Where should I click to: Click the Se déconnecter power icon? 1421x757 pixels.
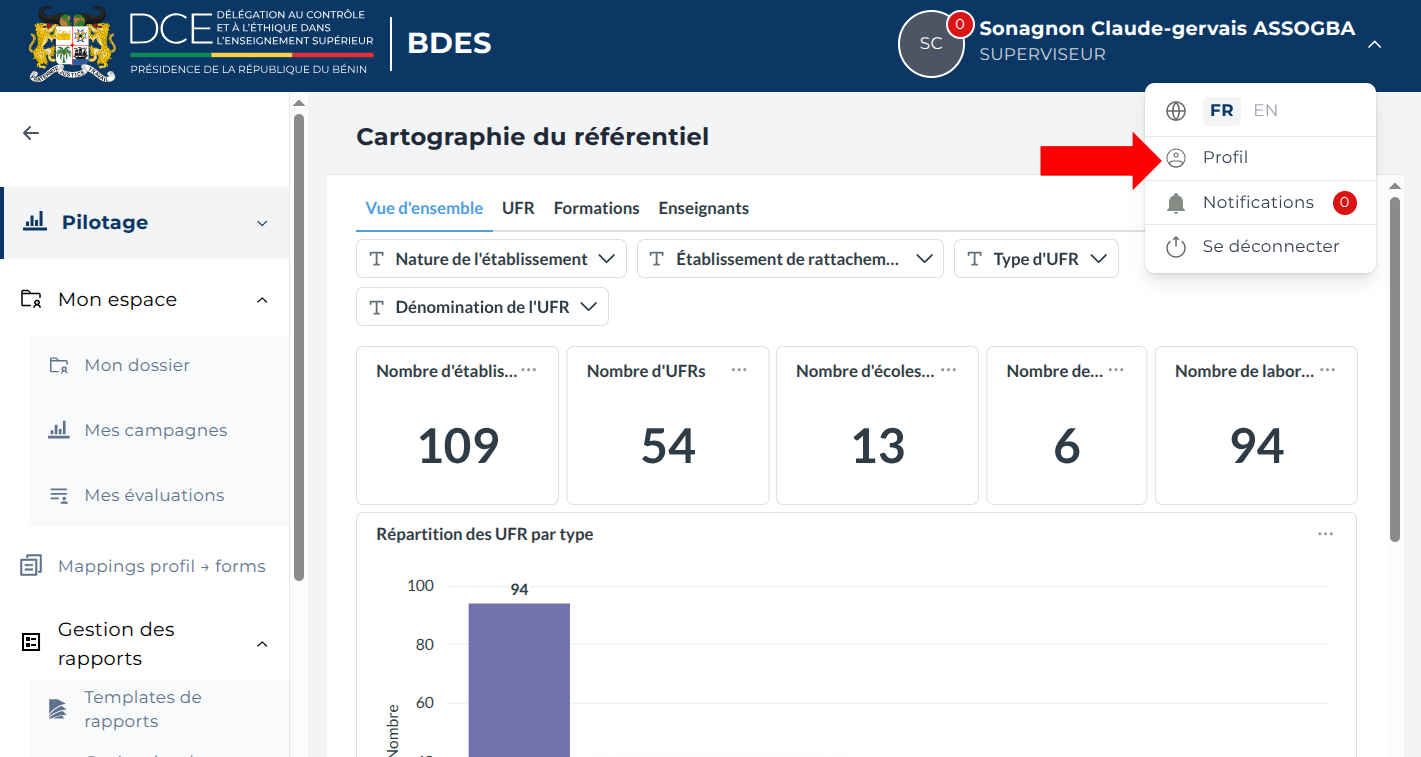click(1176, 246)
